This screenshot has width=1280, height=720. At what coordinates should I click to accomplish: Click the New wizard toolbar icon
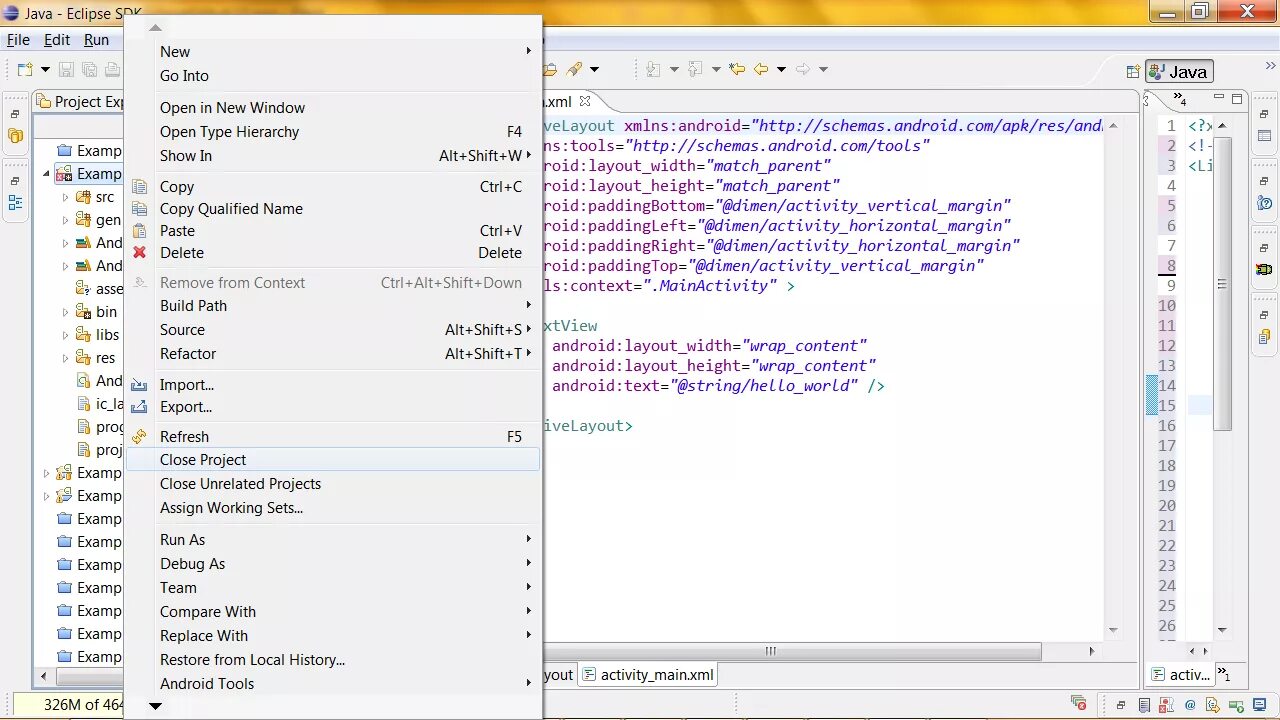click(x=25, y=69)
